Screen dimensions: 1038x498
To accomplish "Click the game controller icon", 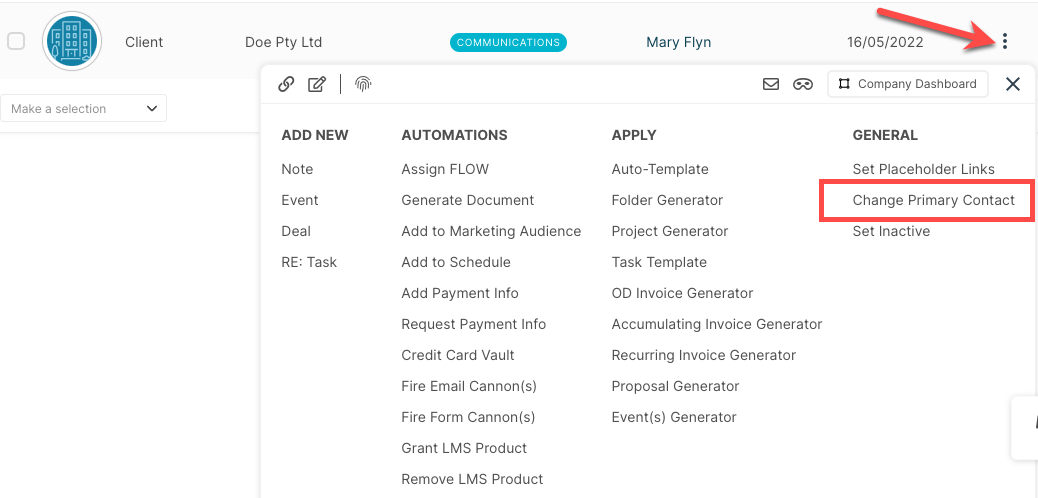I will click(x=803, y=84).
